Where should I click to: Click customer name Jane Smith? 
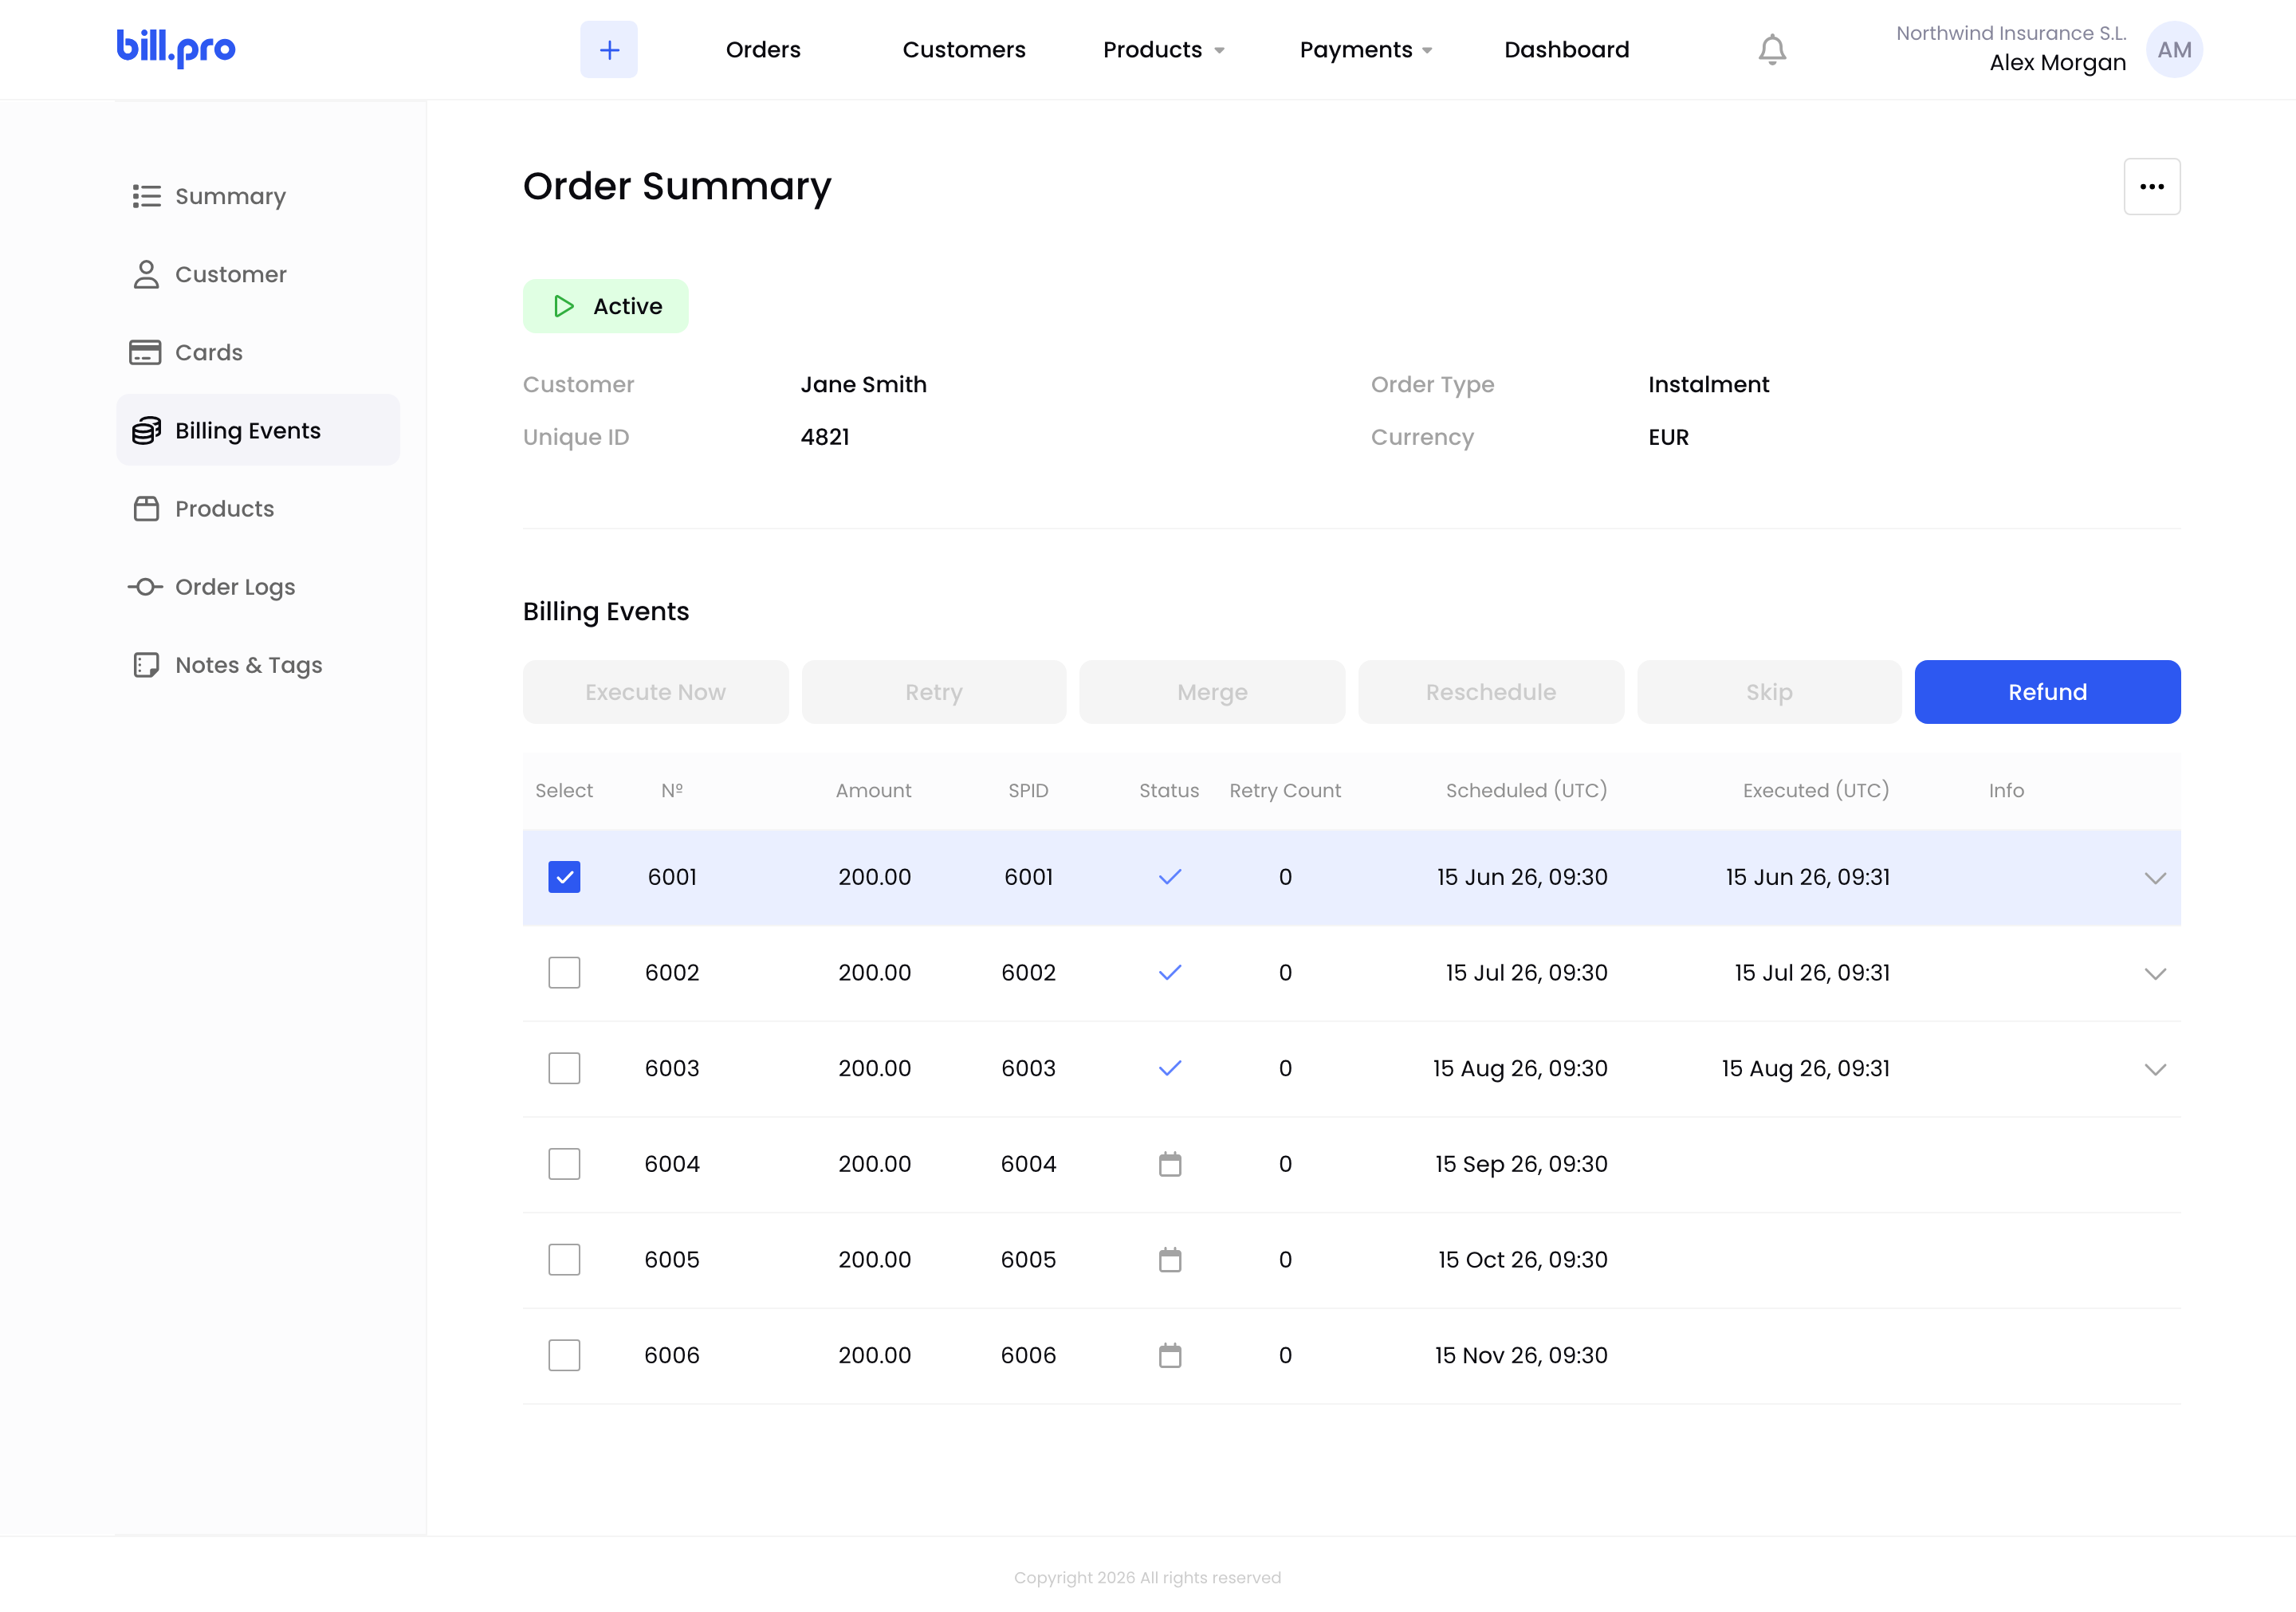tap(863, 385)
